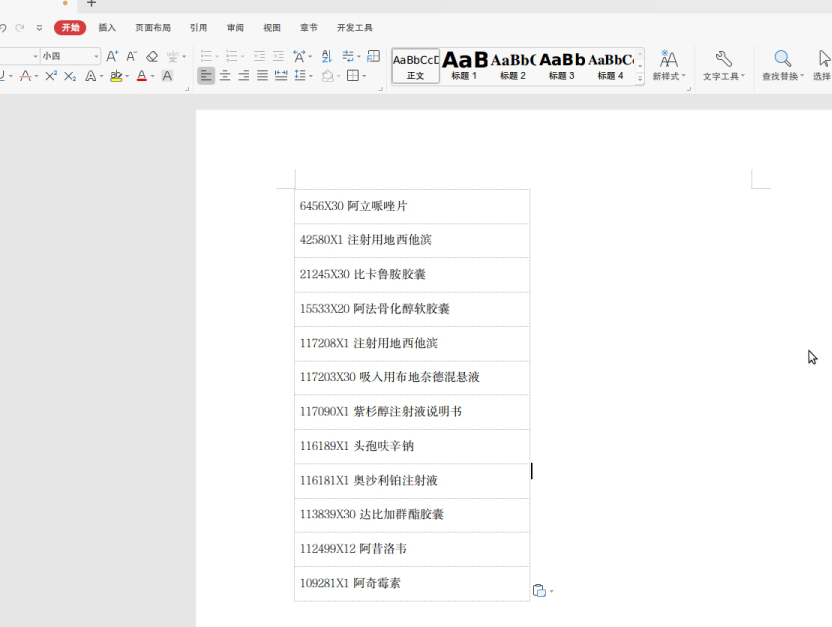Apply the 标题 1 heading style
This screenshot has width=832, height=627.
tap(464, 66)
